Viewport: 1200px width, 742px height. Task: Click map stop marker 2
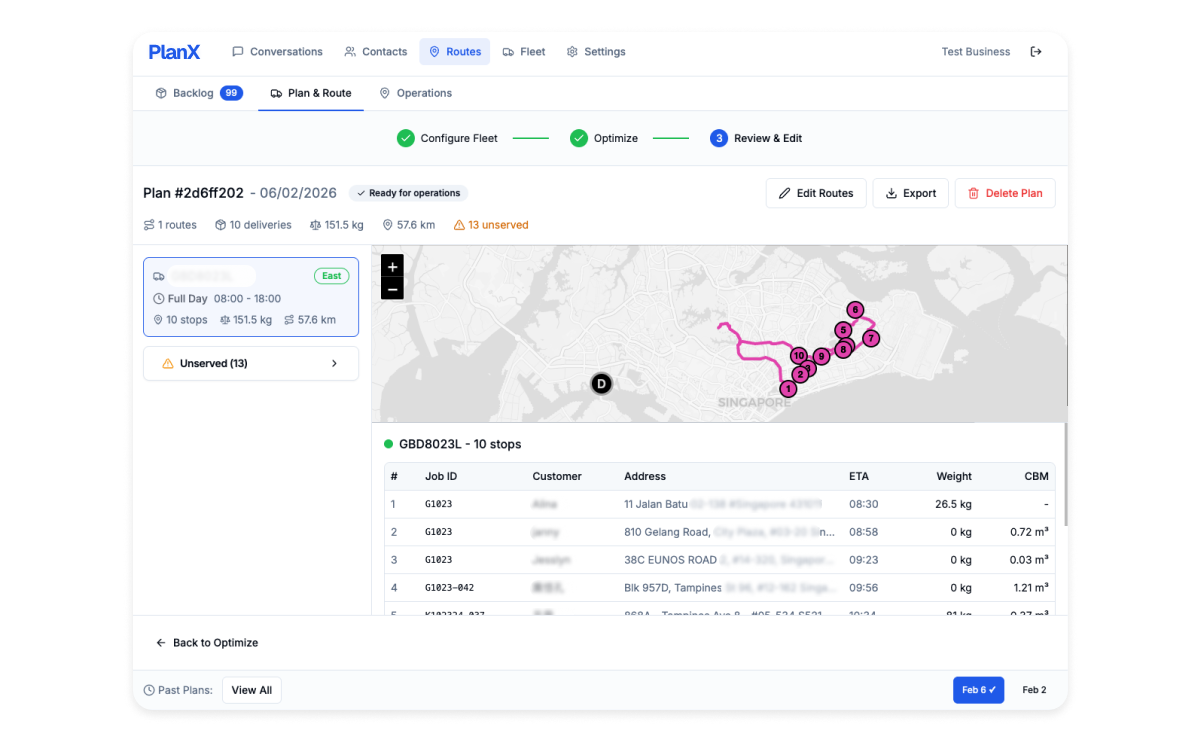pos(800,374)
